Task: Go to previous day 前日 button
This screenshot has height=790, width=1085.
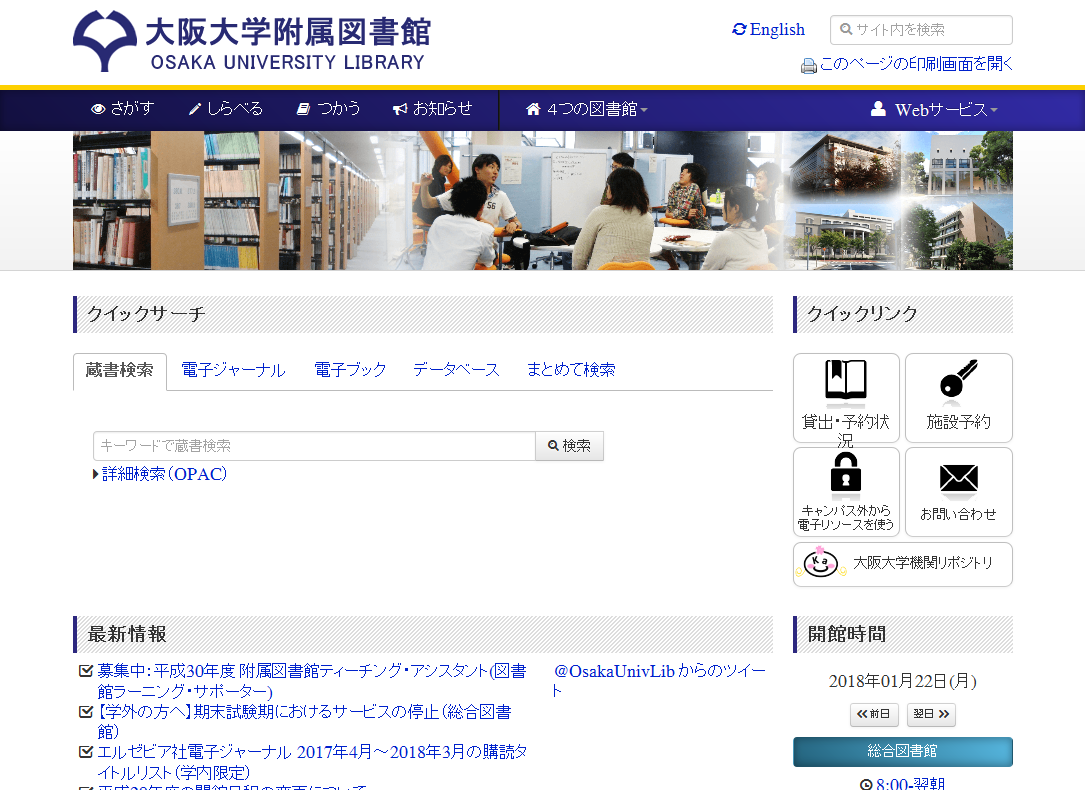Action: tap(874, 714)
